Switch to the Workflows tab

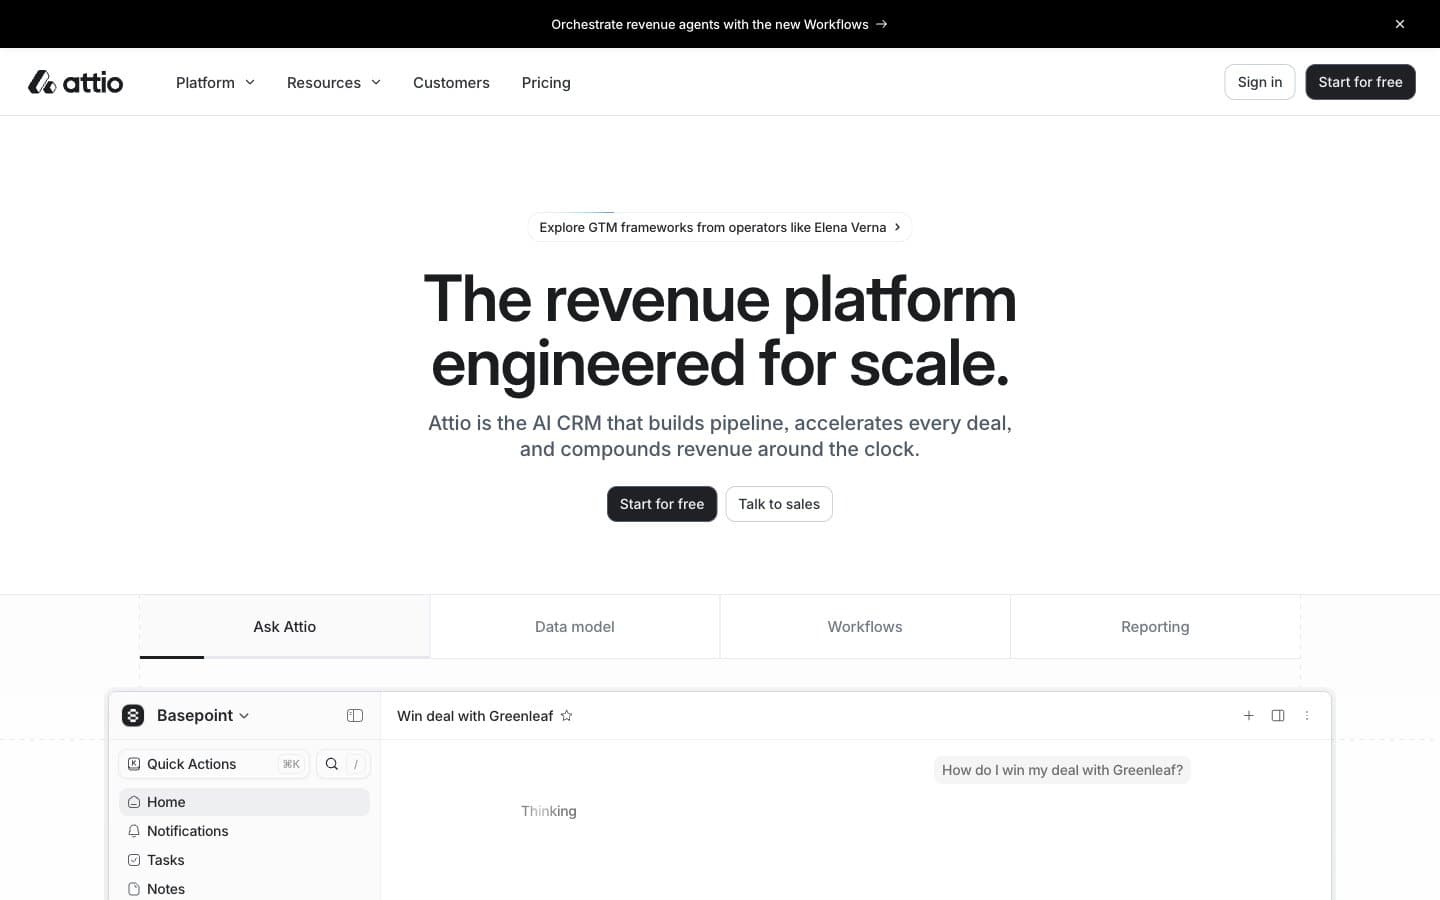tap(865, 627)
